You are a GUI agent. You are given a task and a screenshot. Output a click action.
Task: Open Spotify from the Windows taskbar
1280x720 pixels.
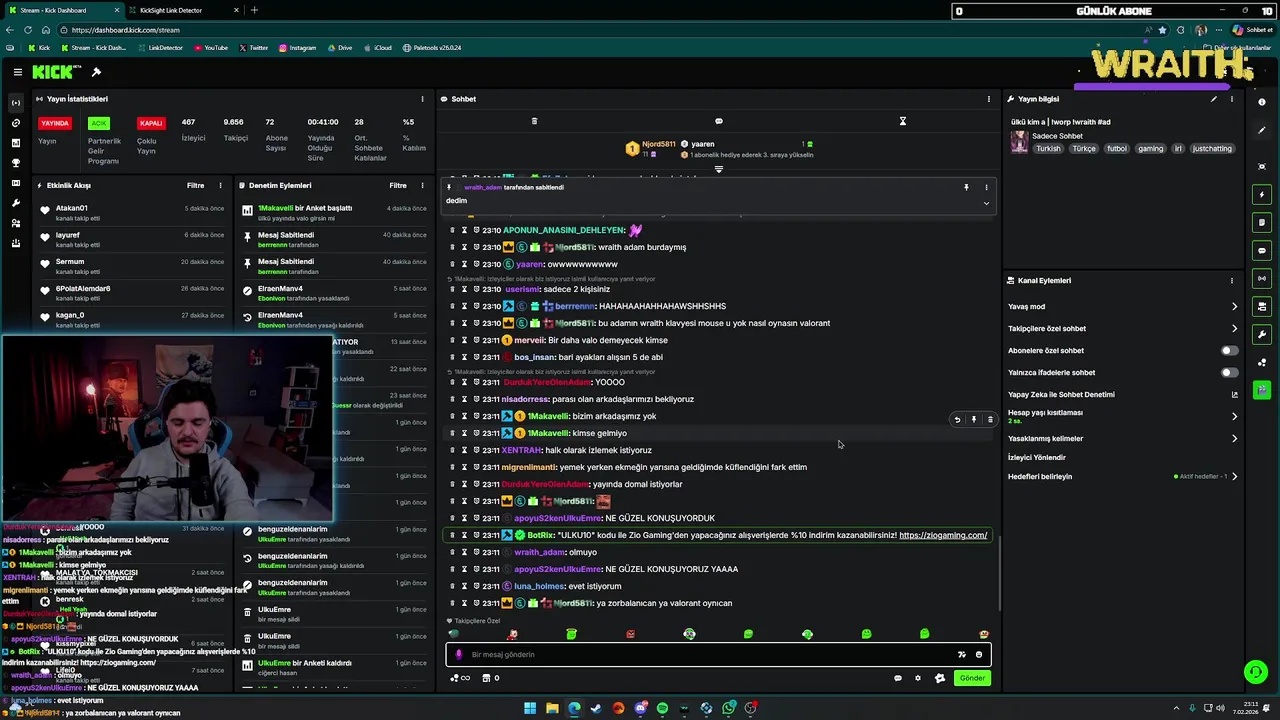[662, 708]
